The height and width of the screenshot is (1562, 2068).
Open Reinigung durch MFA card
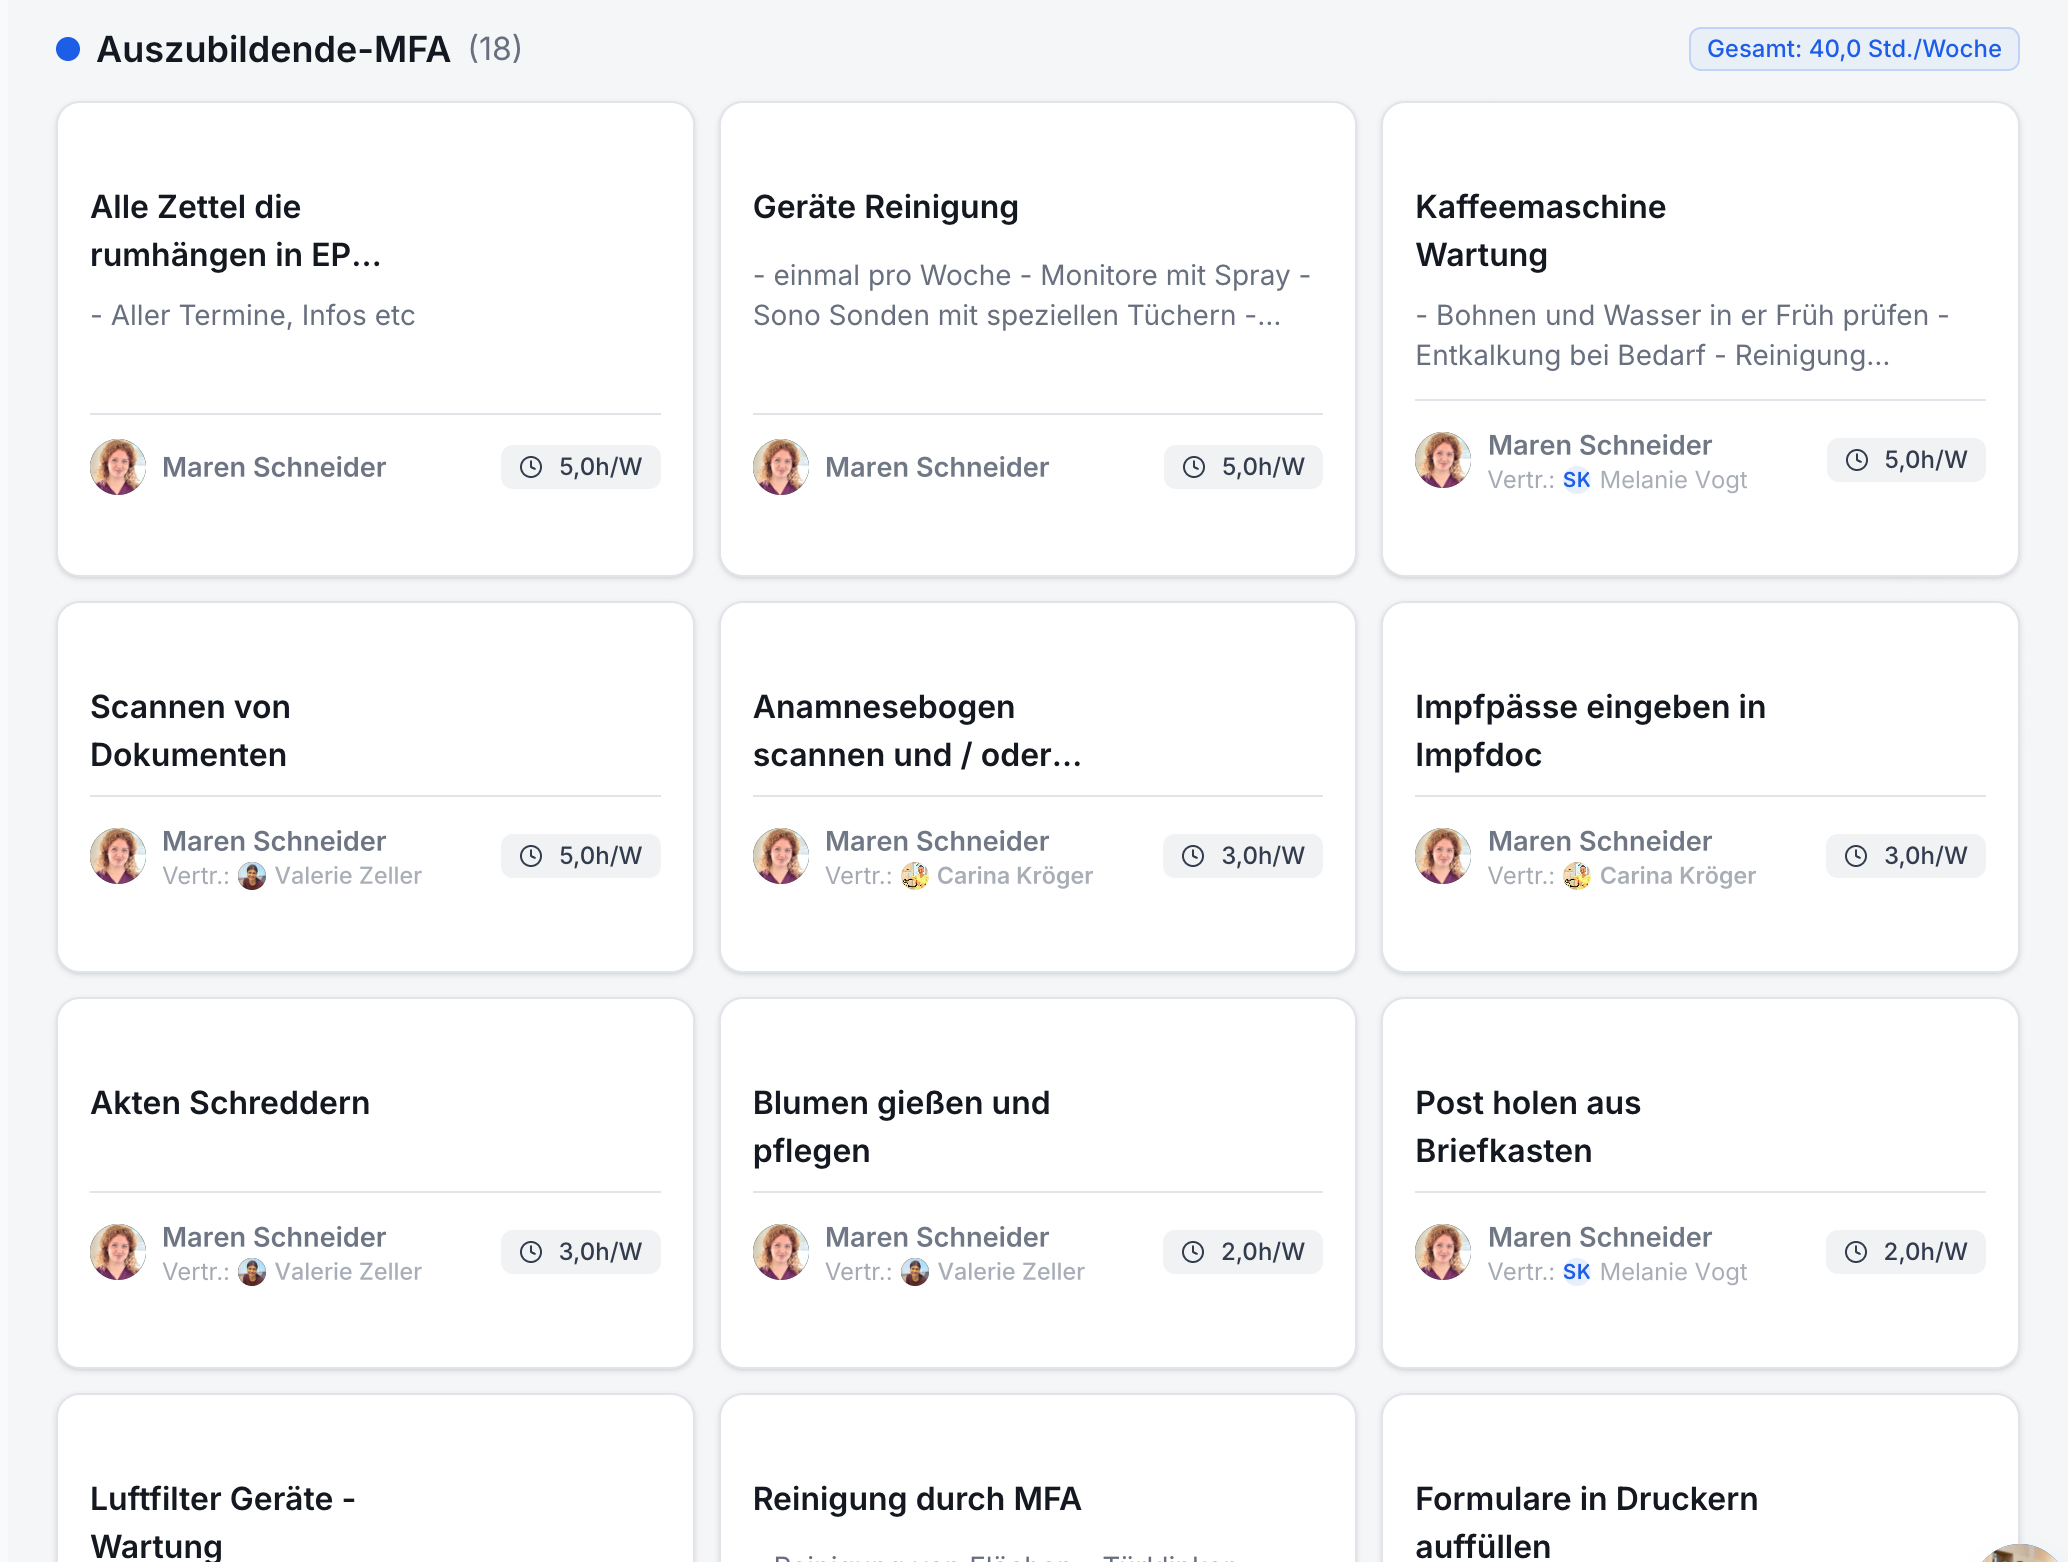pos(1037,1479)
